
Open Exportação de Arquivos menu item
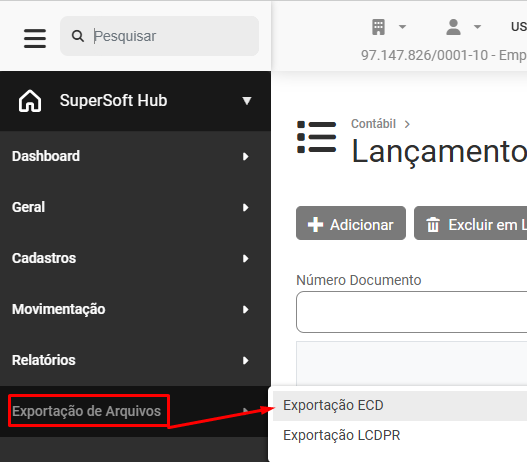tap(135, 411)
